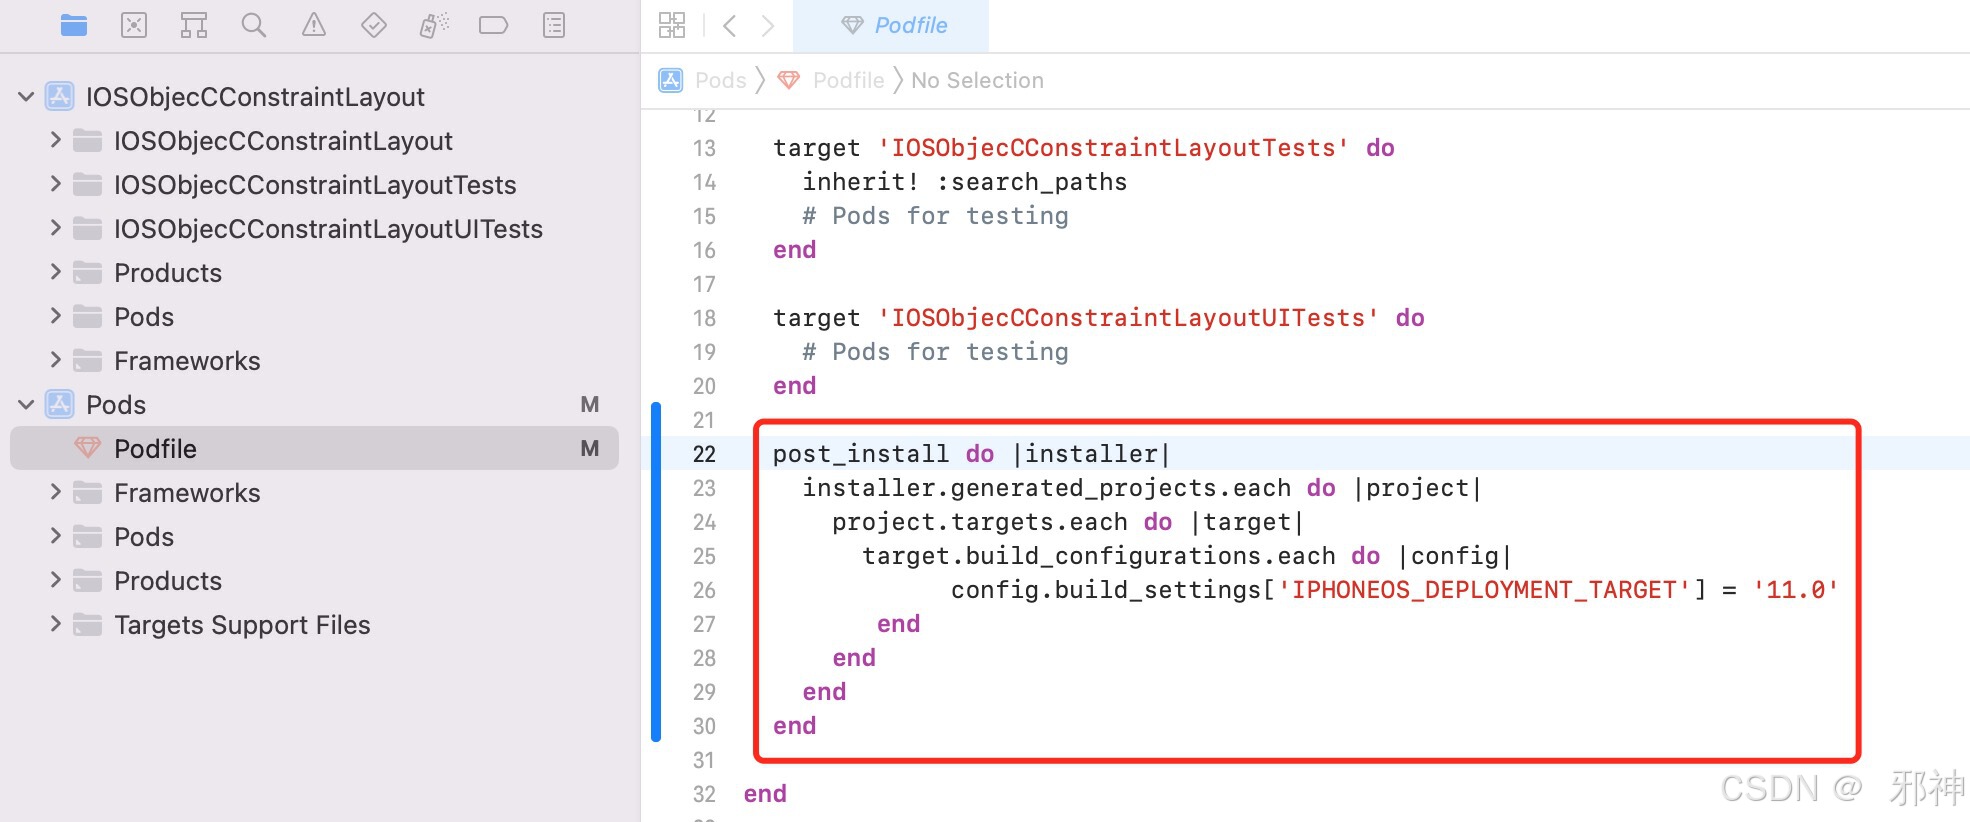
Task: Expand the IOSObjecCConstraintLayoutUITests folder
Action: 56,228
